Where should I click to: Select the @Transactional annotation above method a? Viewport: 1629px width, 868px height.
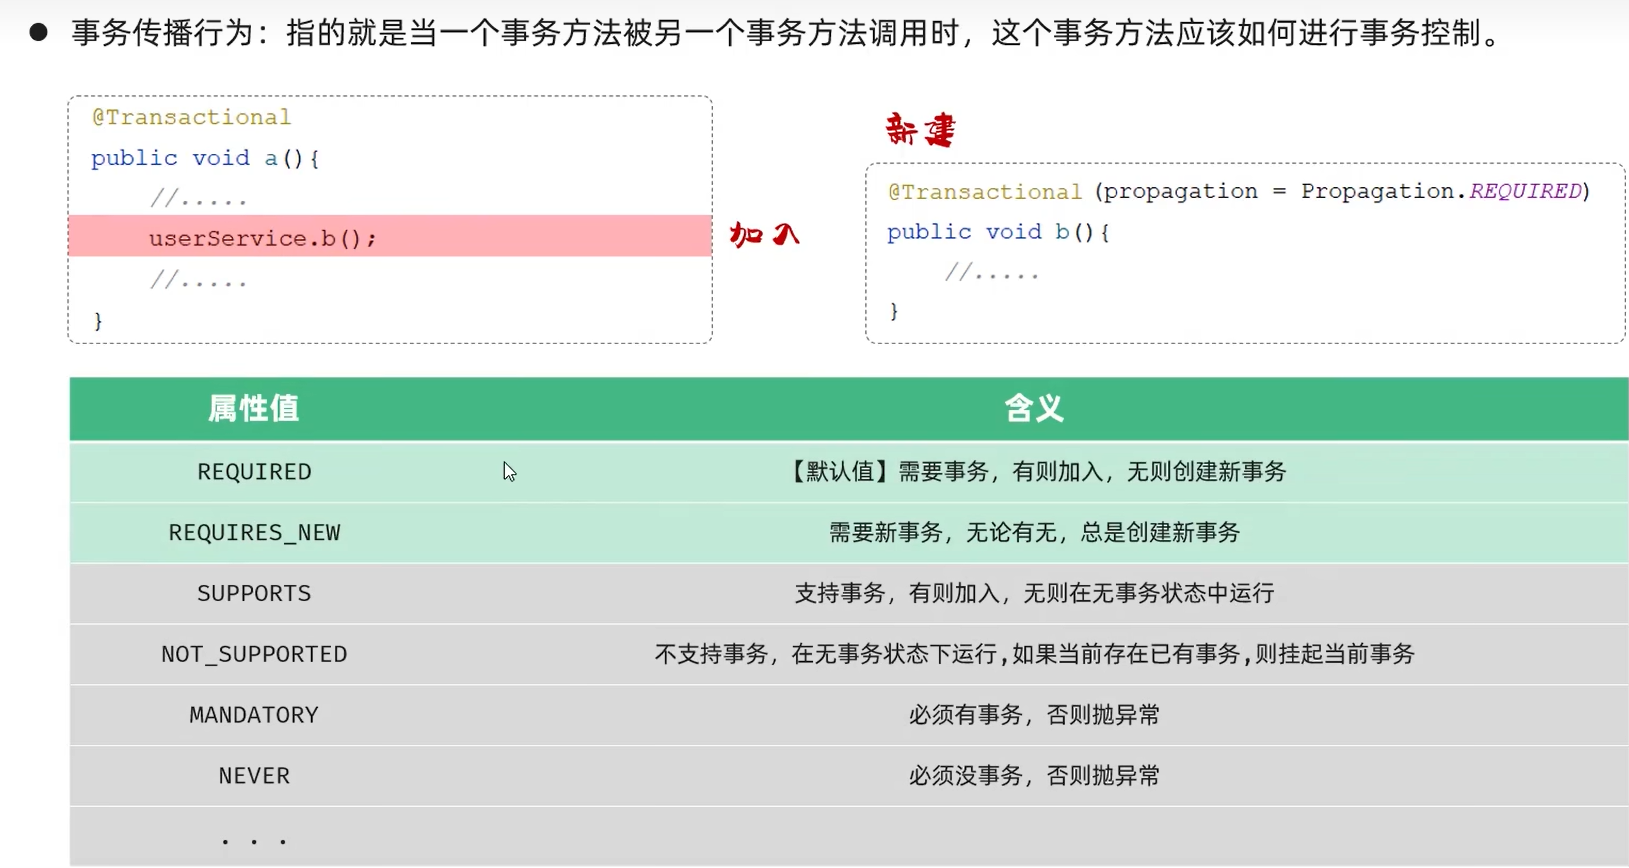191,117
